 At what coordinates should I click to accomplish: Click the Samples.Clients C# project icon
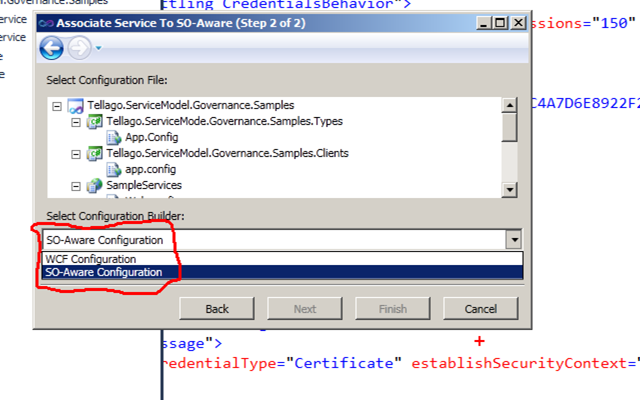point(95,153)
